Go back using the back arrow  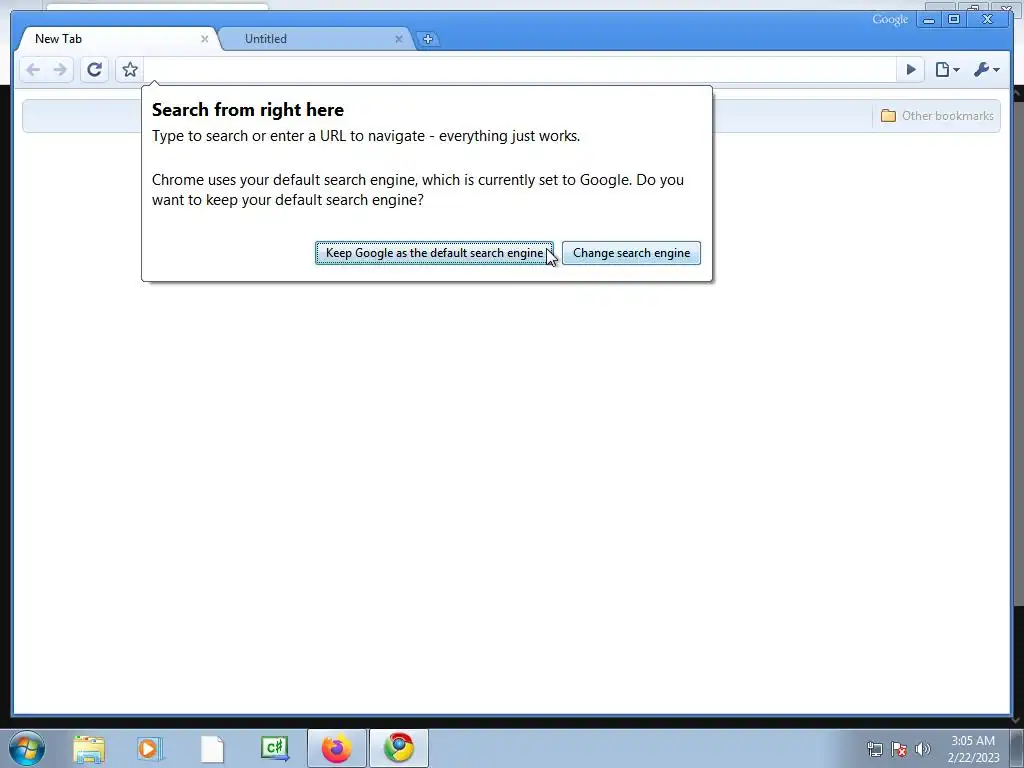coord(33,70)
